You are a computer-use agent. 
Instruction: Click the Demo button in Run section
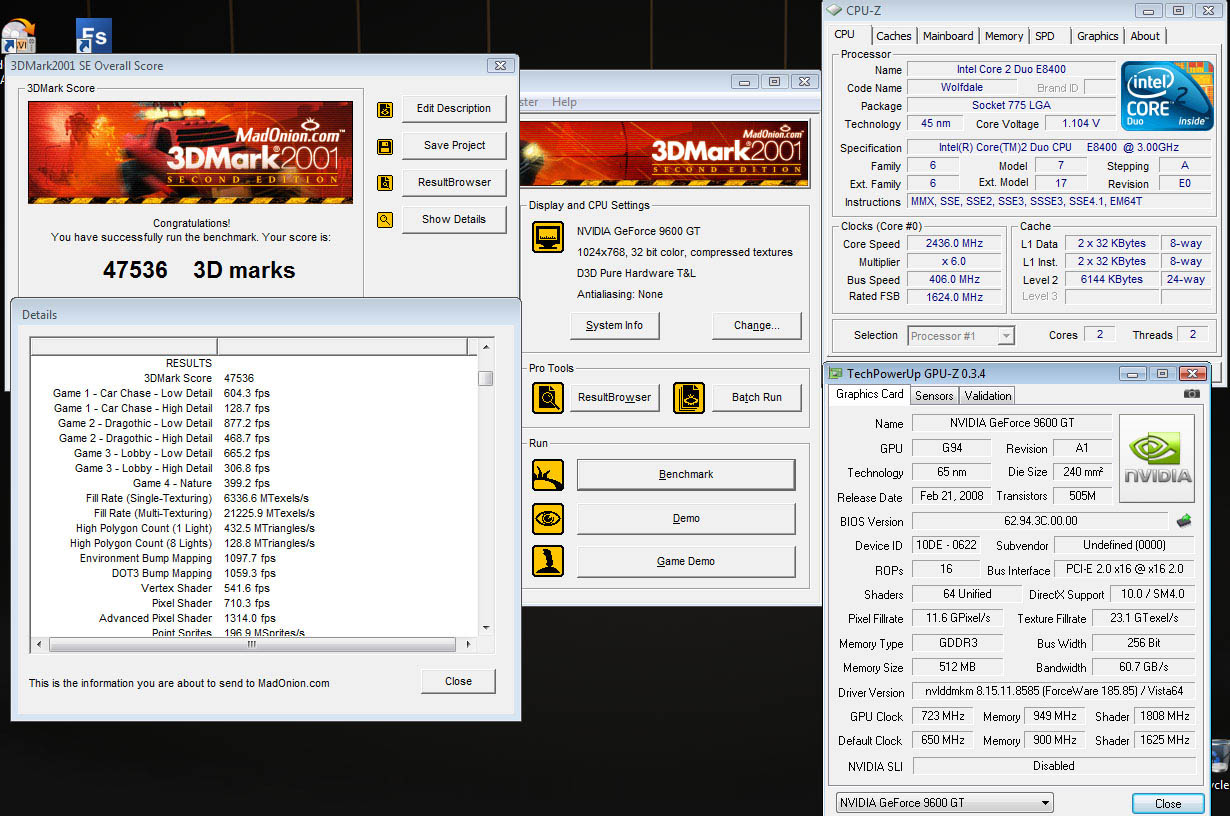686,519
